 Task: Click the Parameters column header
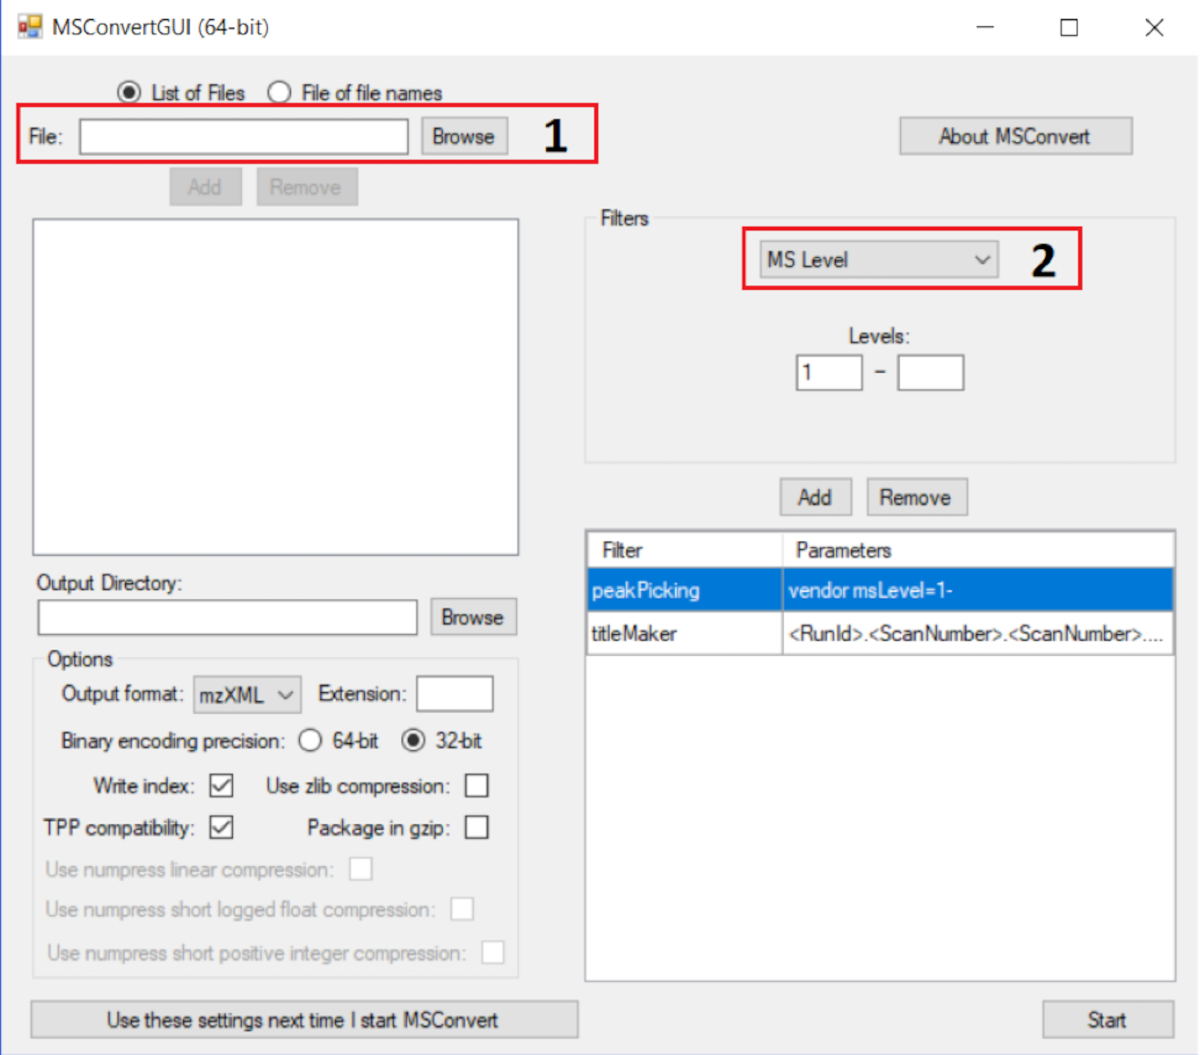click(978, 550)
